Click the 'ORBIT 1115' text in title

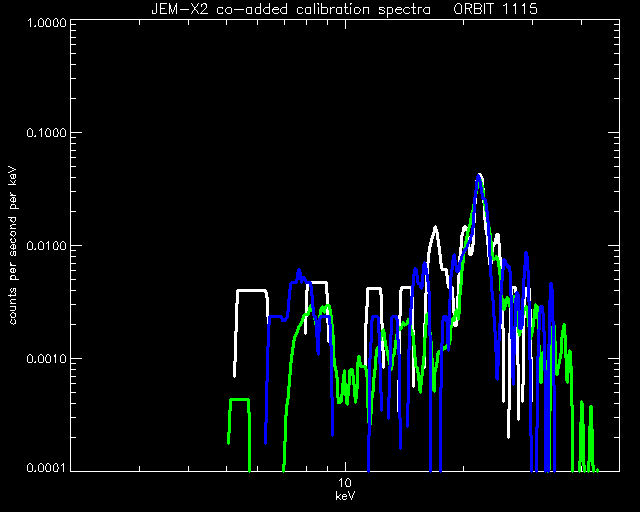coord(495,9)
